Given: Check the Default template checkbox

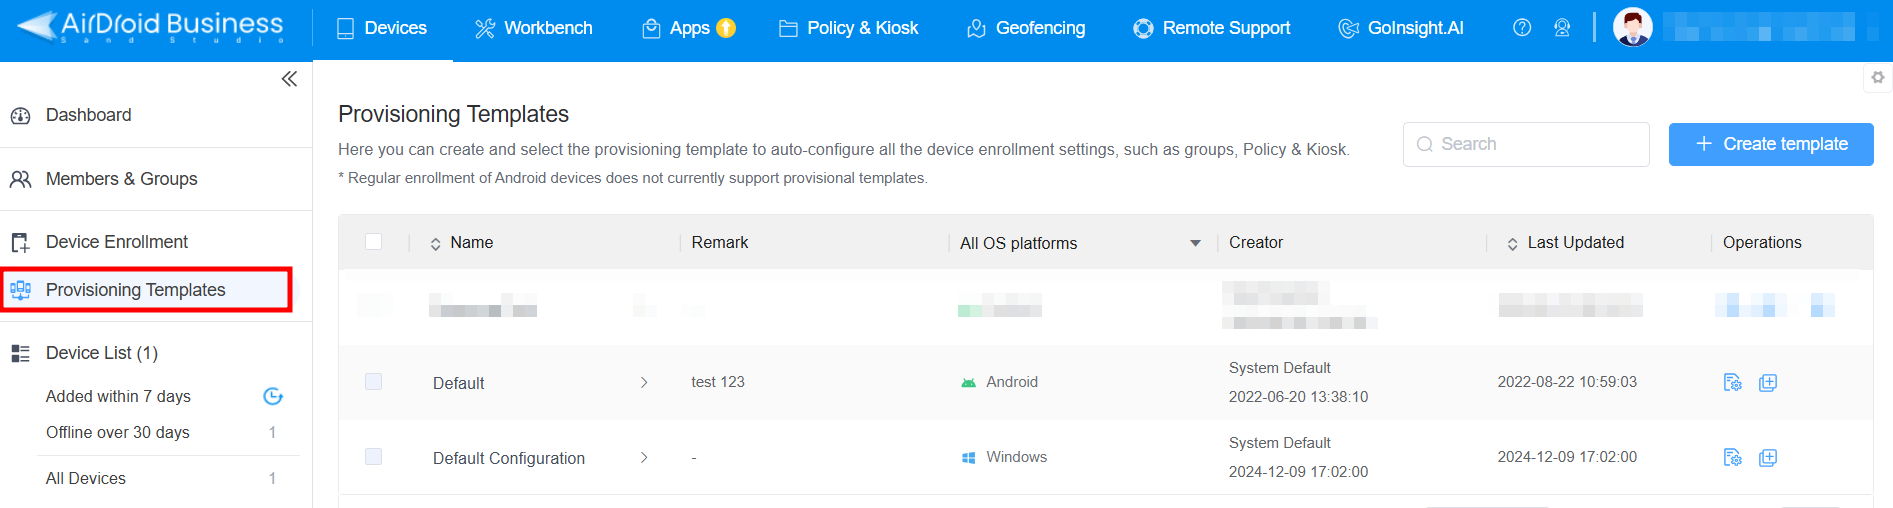Looking at the screenshot, I should click(x=374, y=381).
